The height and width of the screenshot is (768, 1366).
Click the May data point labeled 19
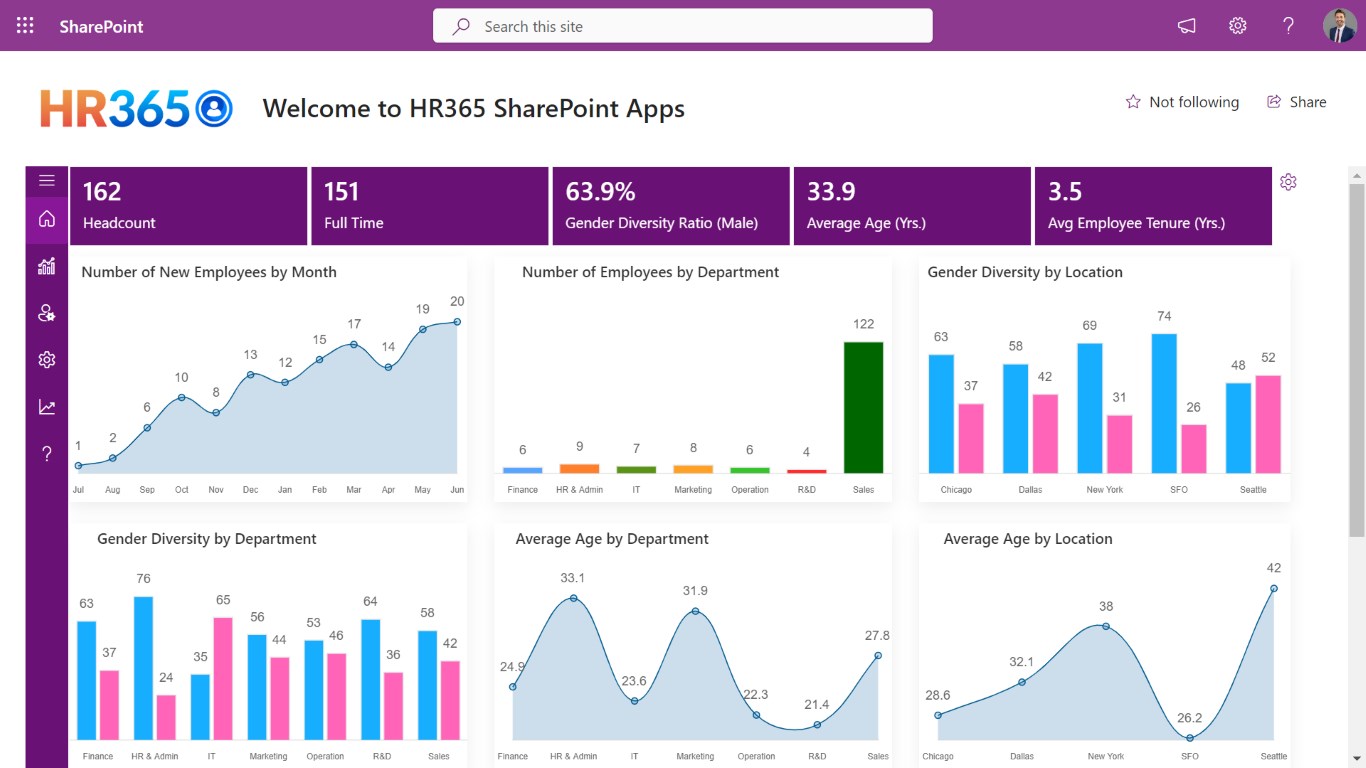[423, 329]
